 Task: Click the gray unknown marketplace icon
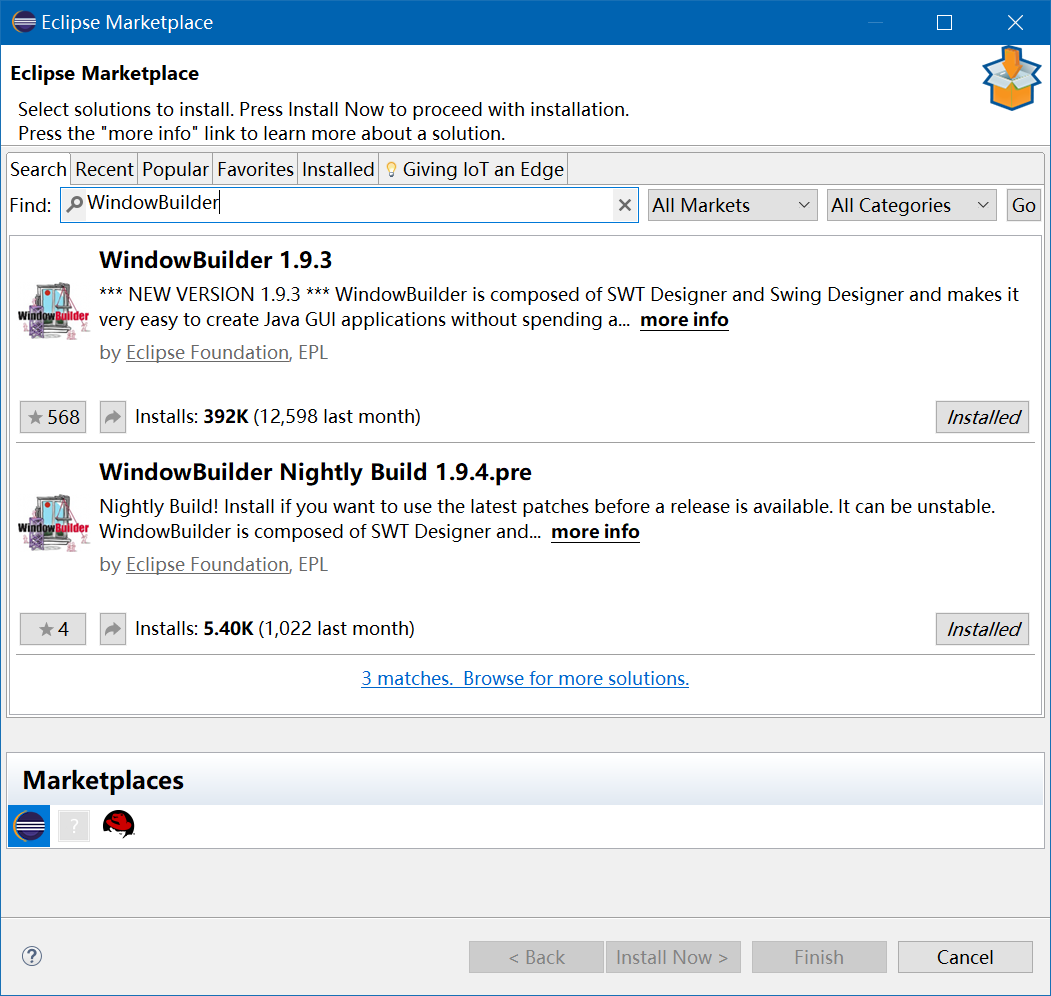73,825
